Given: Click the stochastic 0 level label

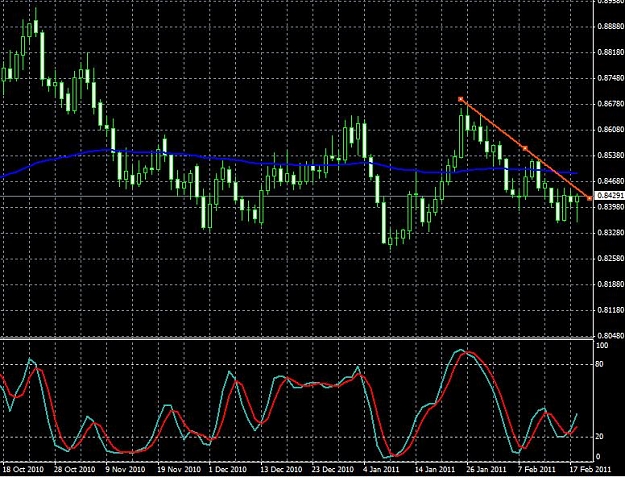Looking at the screenshot, I should (600, 457).
